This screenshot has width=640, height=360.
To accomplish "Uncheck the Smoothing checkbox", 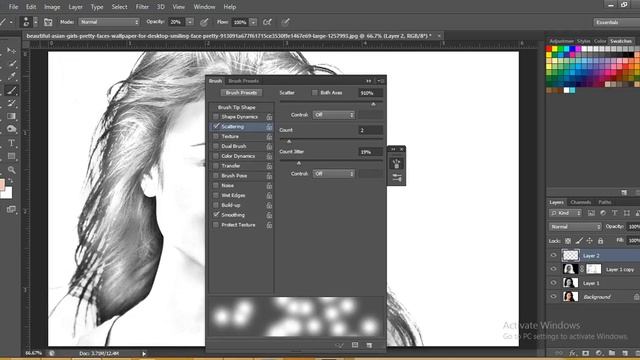I will pyautogui.click(x=216, y=215).
